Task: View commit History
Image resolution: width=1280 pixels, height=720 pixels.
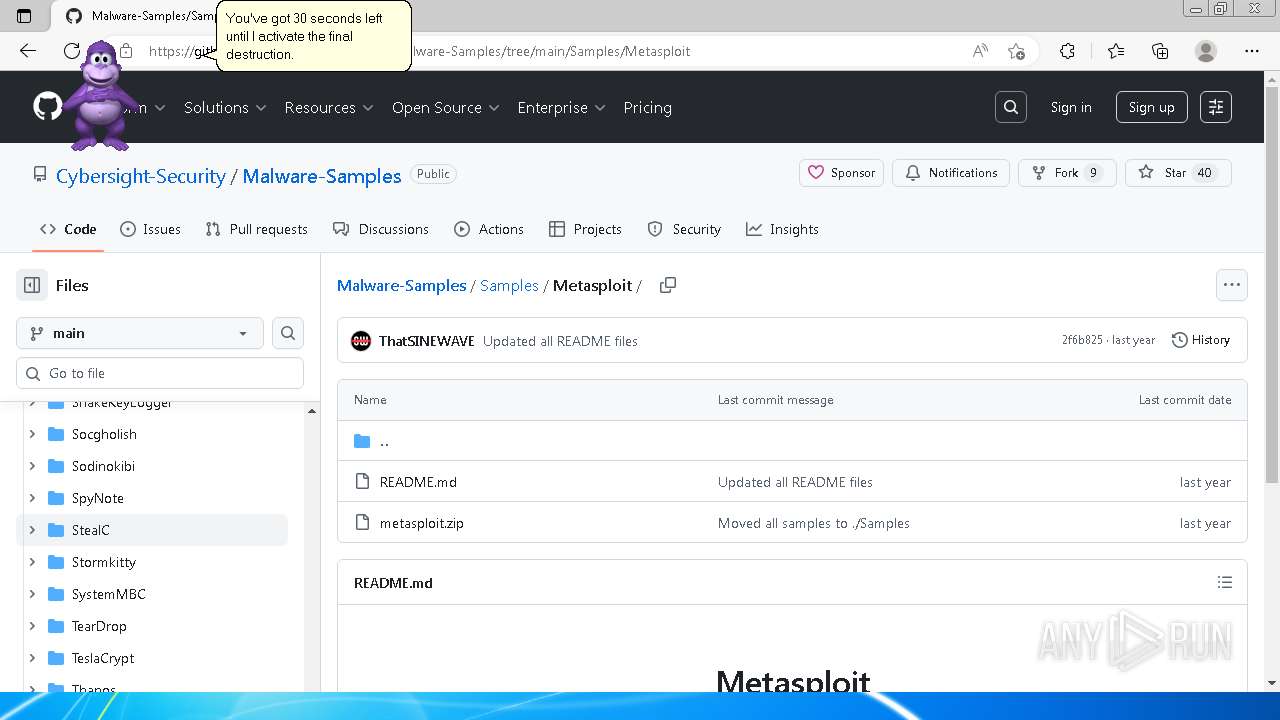Action: tap(1201, 340)
